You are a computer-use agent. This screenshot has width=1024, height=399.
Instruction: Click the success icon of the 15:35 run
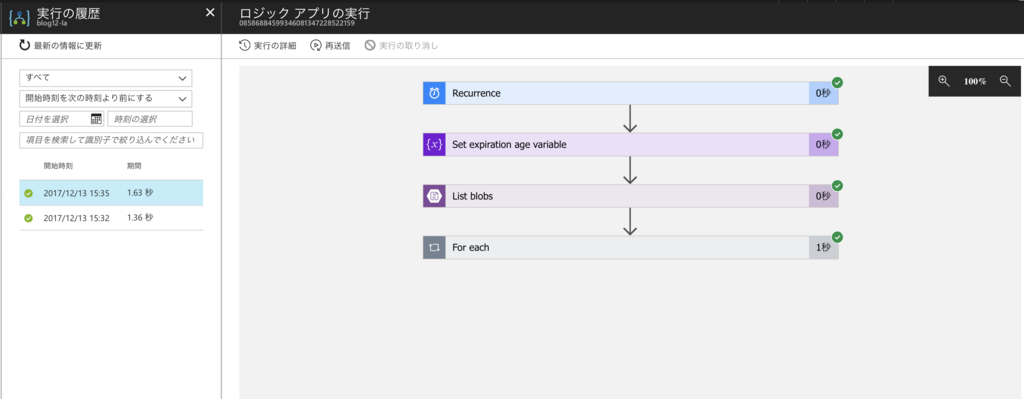pos(28,193)
